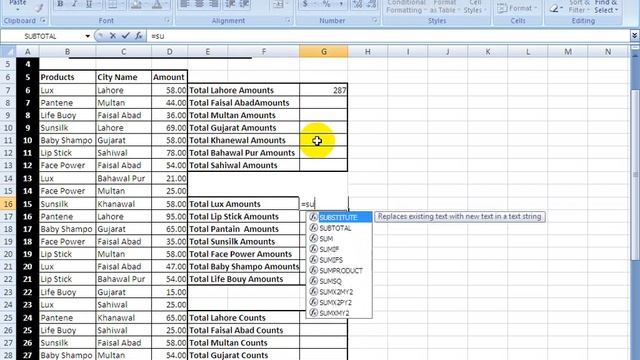
Task: Open Cell Styles dropdown
Action: (x=475, y=7)
